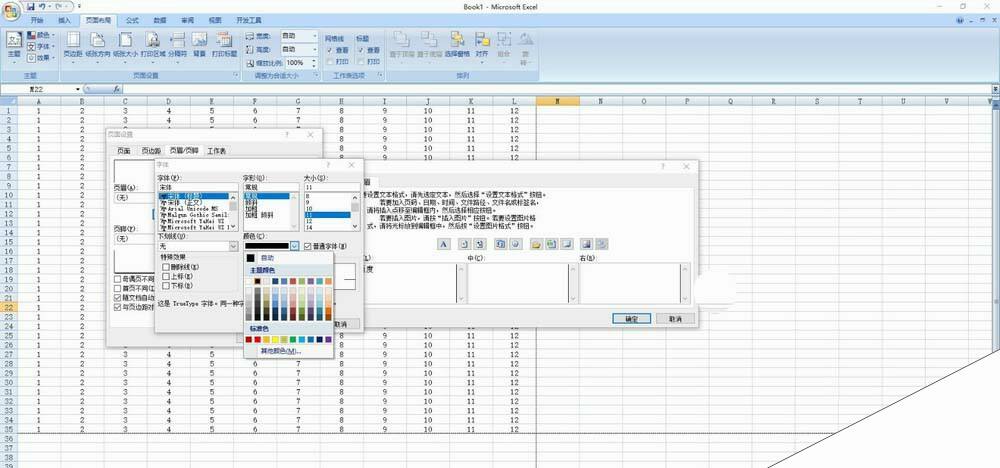Expand 工作表选项 group dialog launcher
This screenshot has width=1000, height=468.
coord(380,75)
